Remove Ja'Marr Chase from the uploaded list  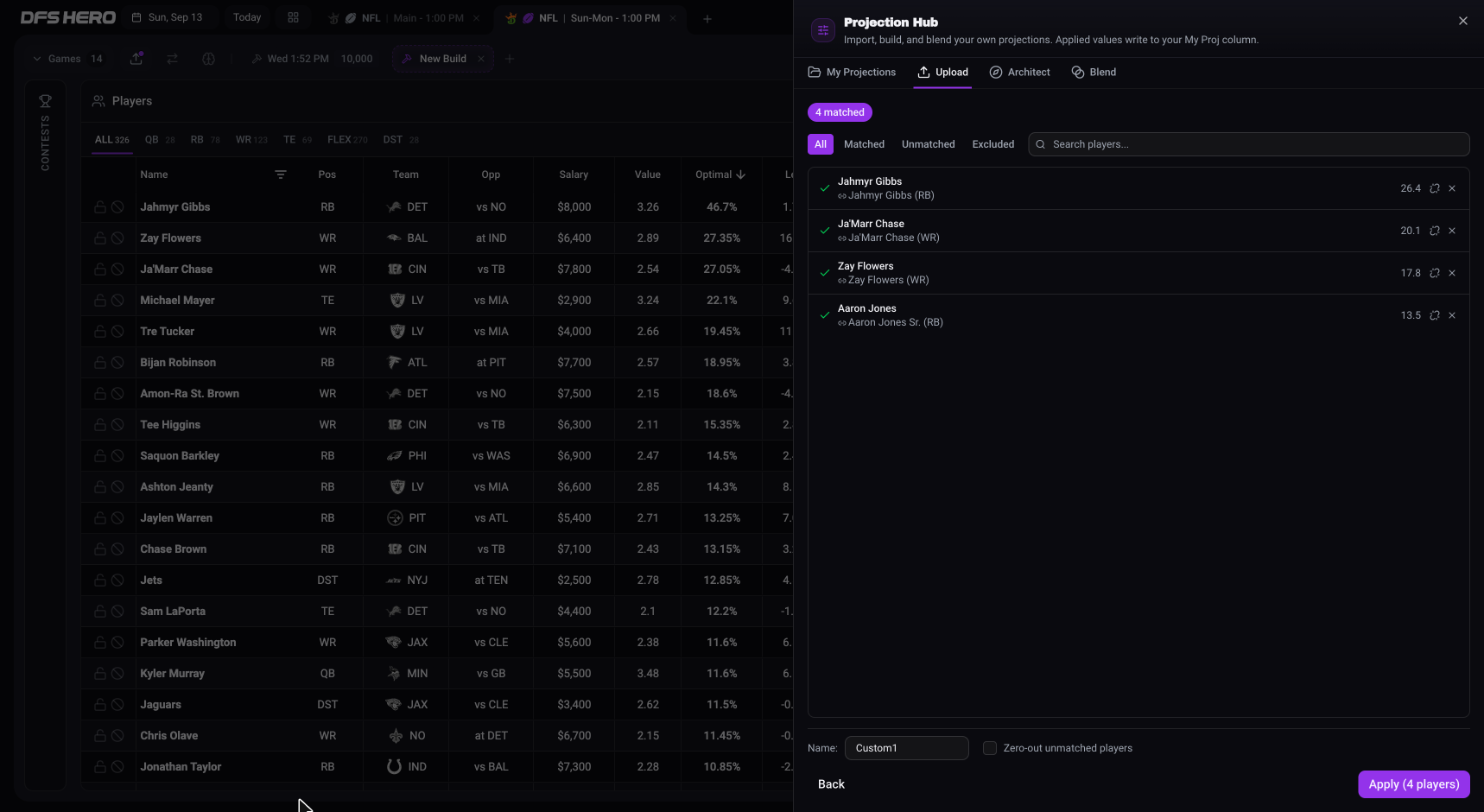(1452, 230)
